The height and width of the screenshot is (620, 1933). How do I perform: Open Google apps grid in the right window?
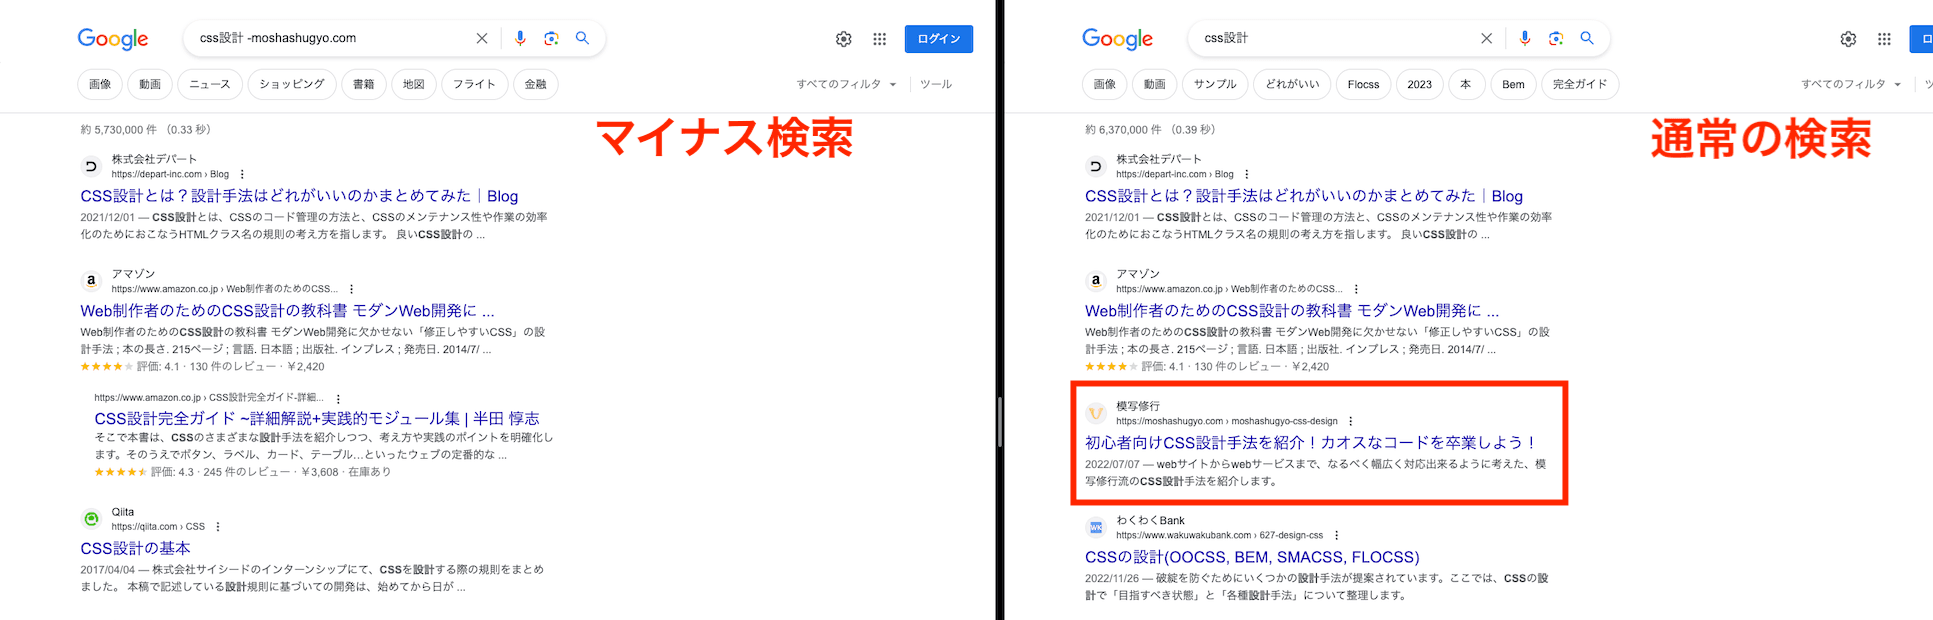tap(1884, 39)
